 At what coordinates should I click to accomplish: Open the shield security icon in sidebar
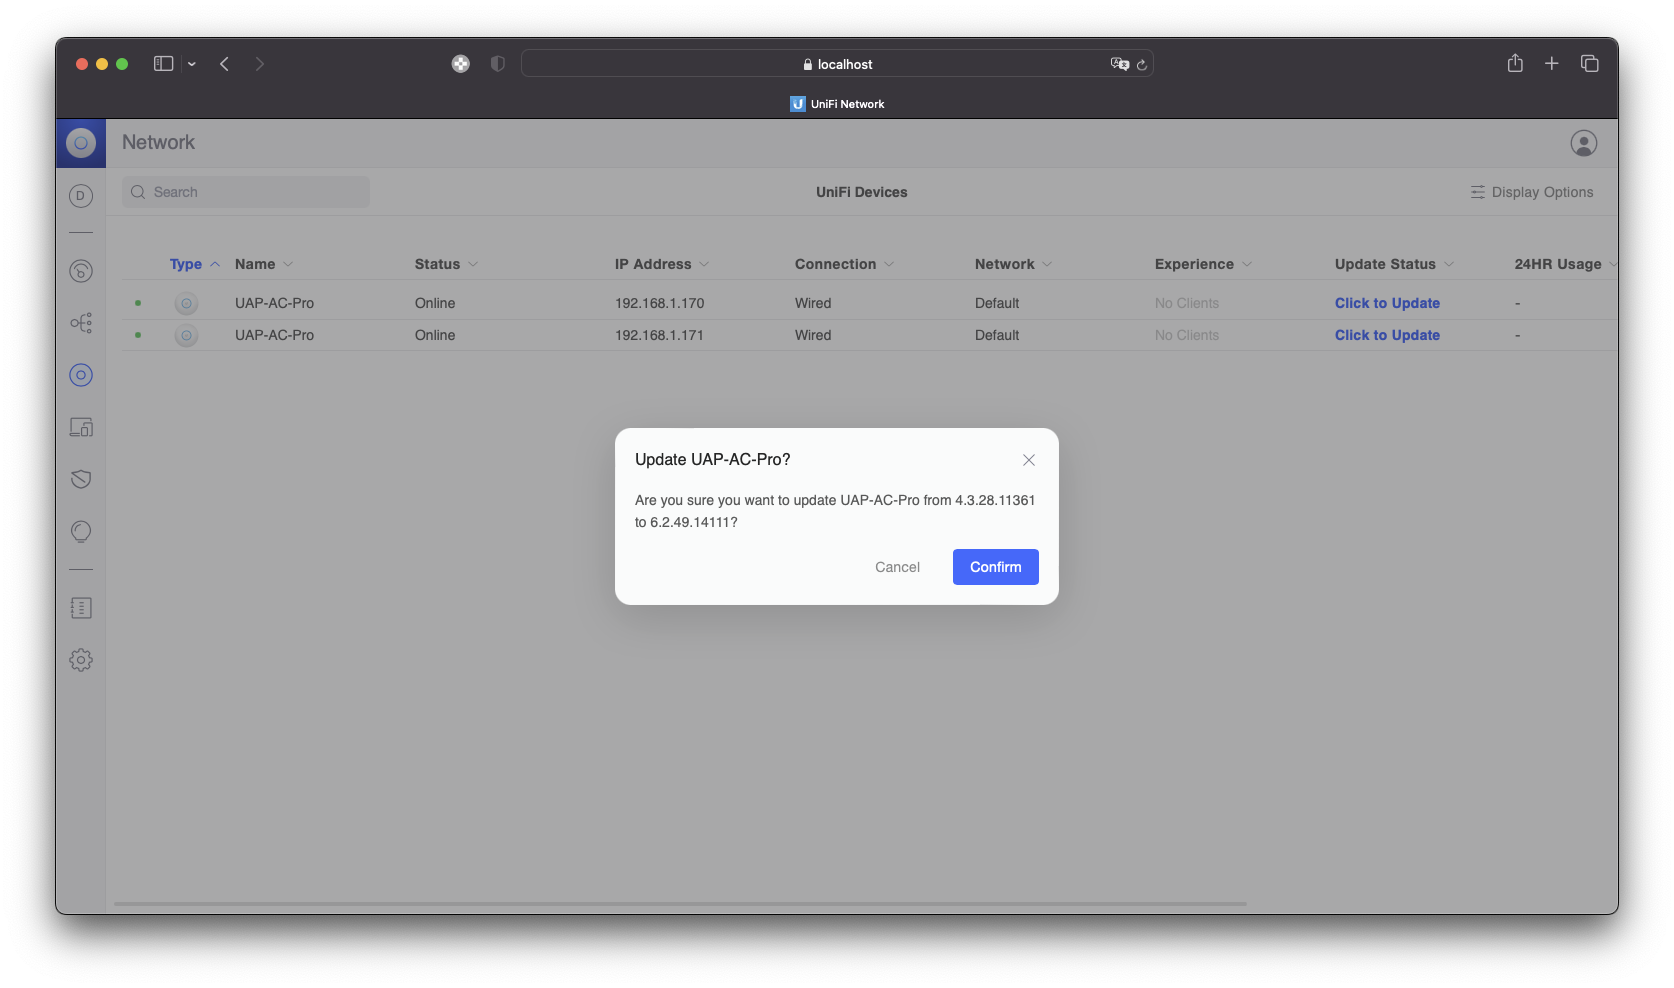tap(81, 479)
